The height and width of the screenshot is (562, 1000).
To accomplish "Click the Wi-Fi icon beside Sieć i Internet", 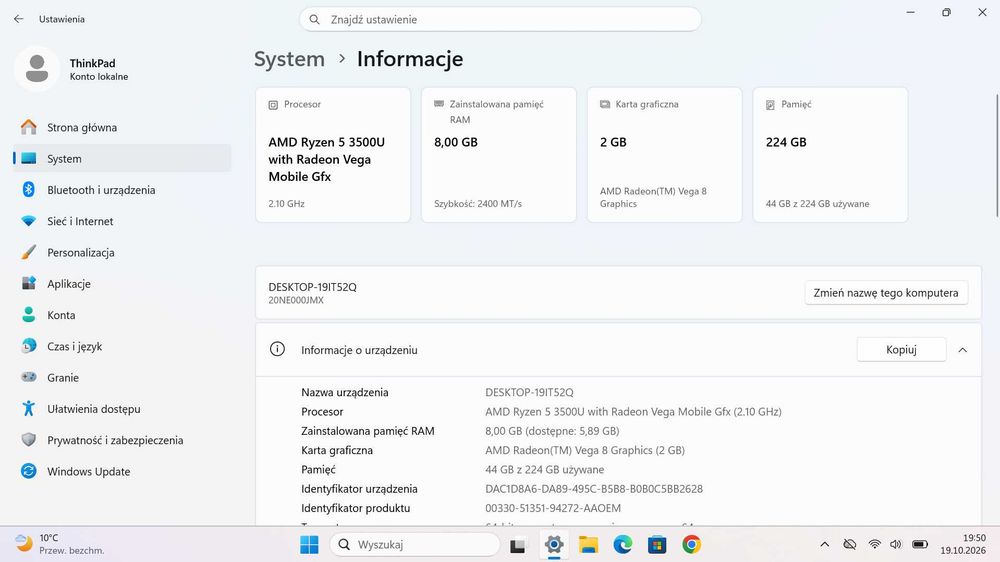I will pyautogui.click(x=29, y=221).
